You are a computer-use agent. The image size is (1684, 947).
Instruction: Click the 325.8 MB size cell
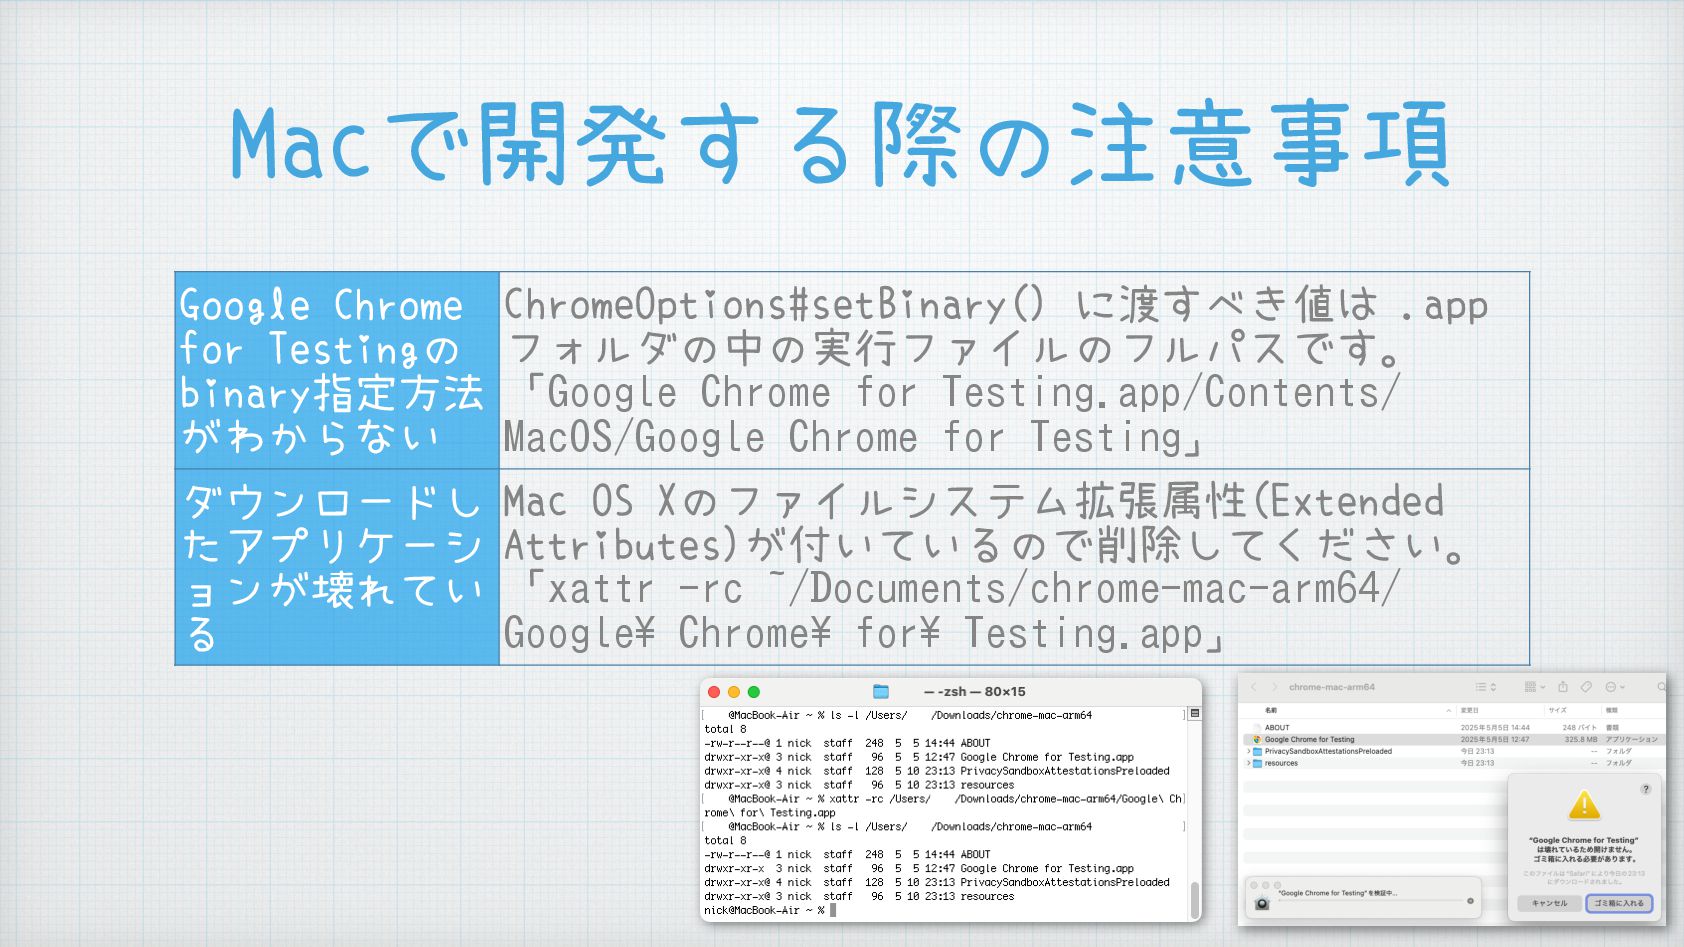click(1581, 739)
